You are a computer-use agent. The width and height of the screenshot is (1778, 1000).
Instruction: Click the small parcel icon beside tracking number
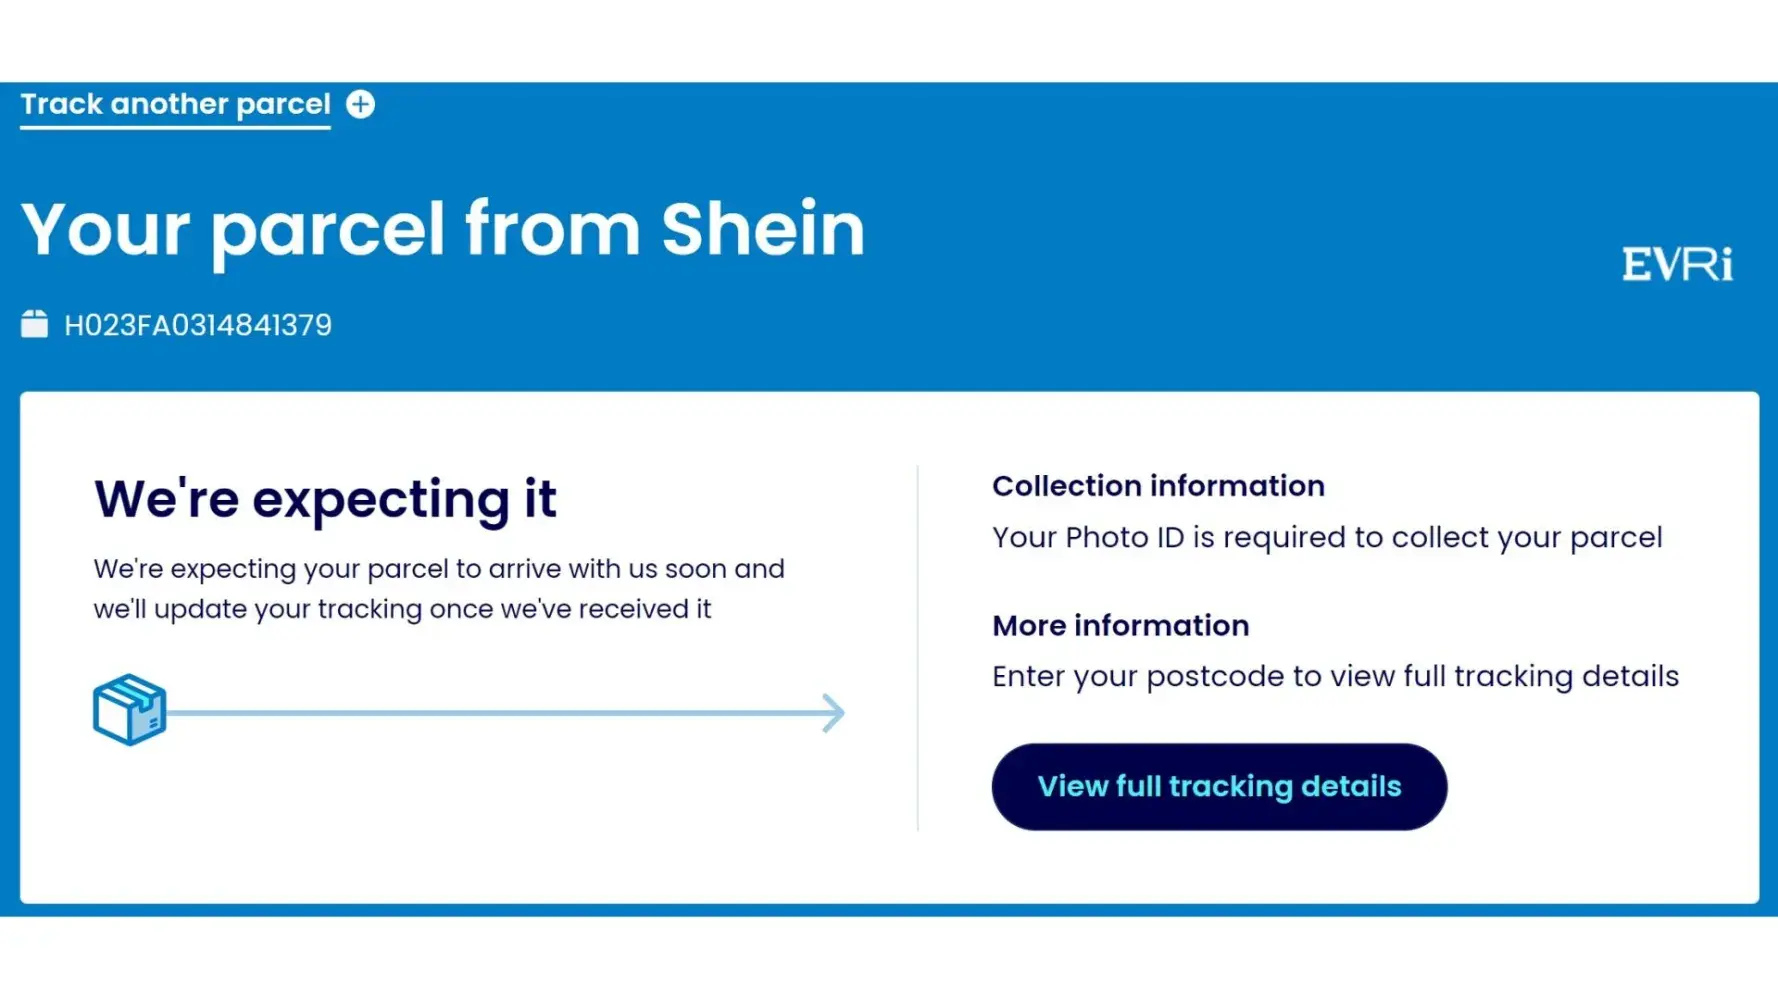(34, 324)
